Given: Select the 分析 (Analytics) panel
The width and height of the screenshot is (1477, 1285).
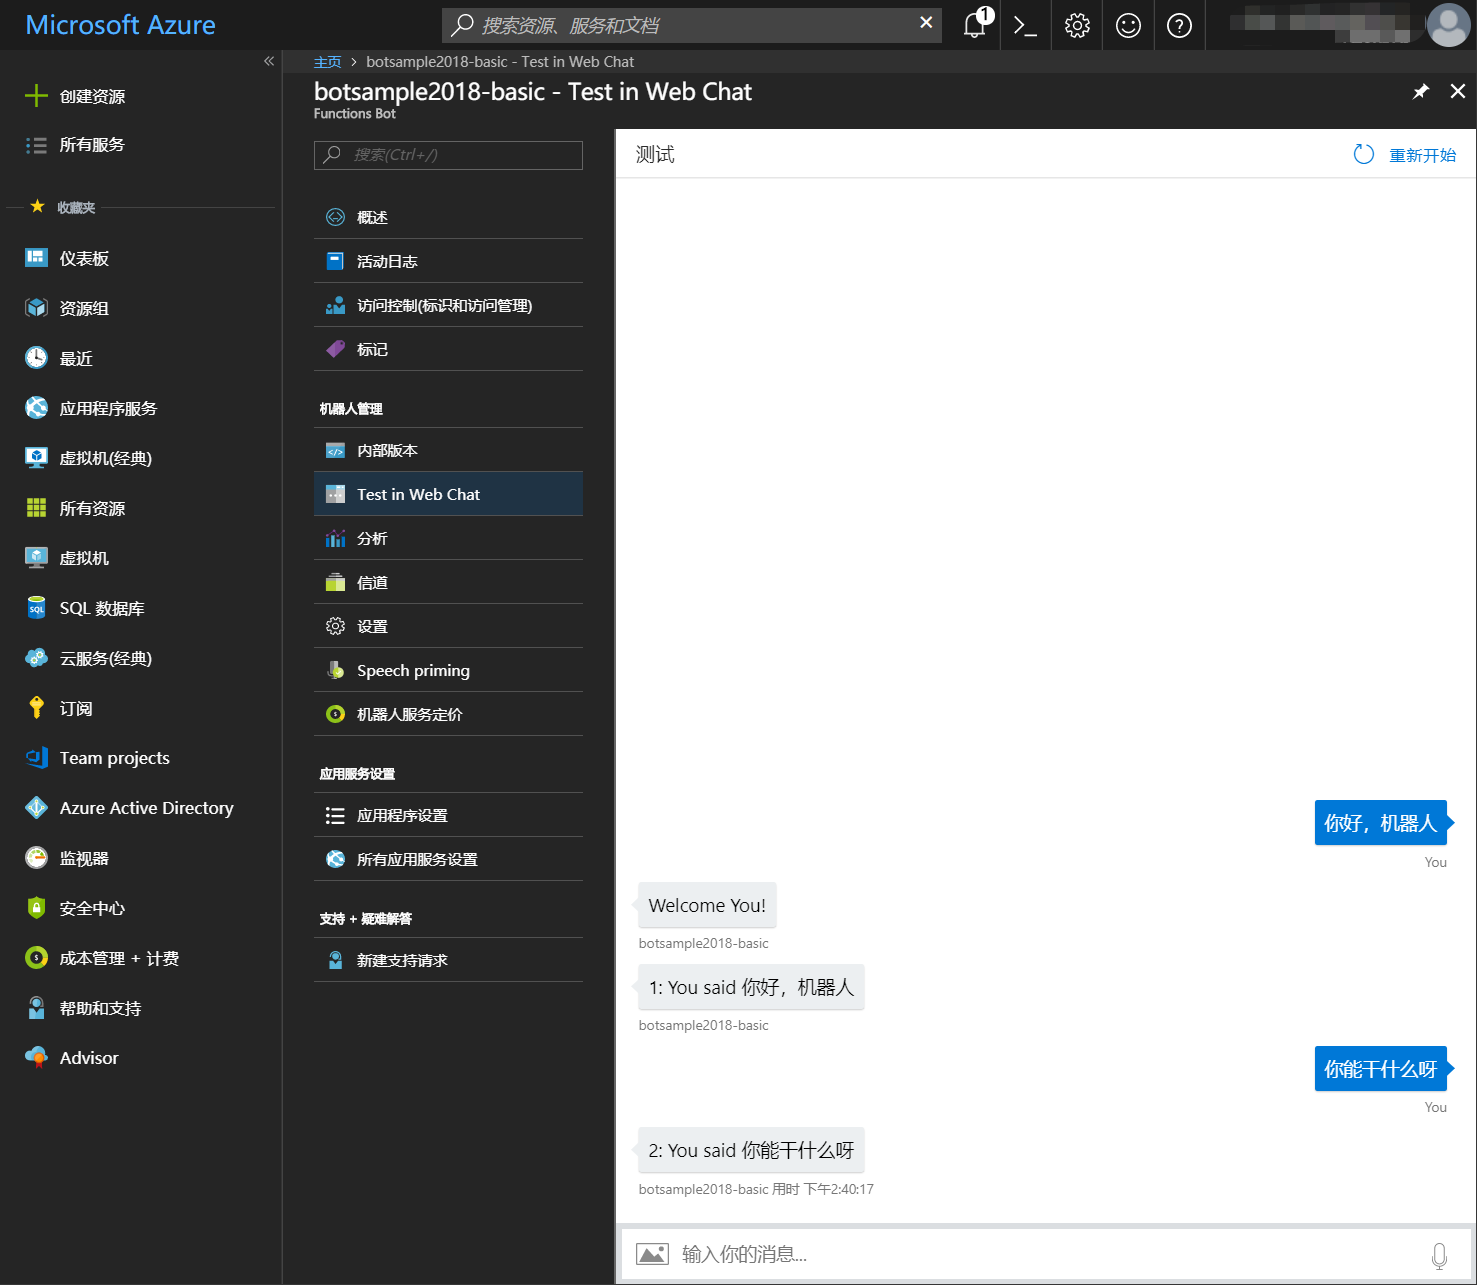Looking at the screenshot, I should tap(371, 538).
